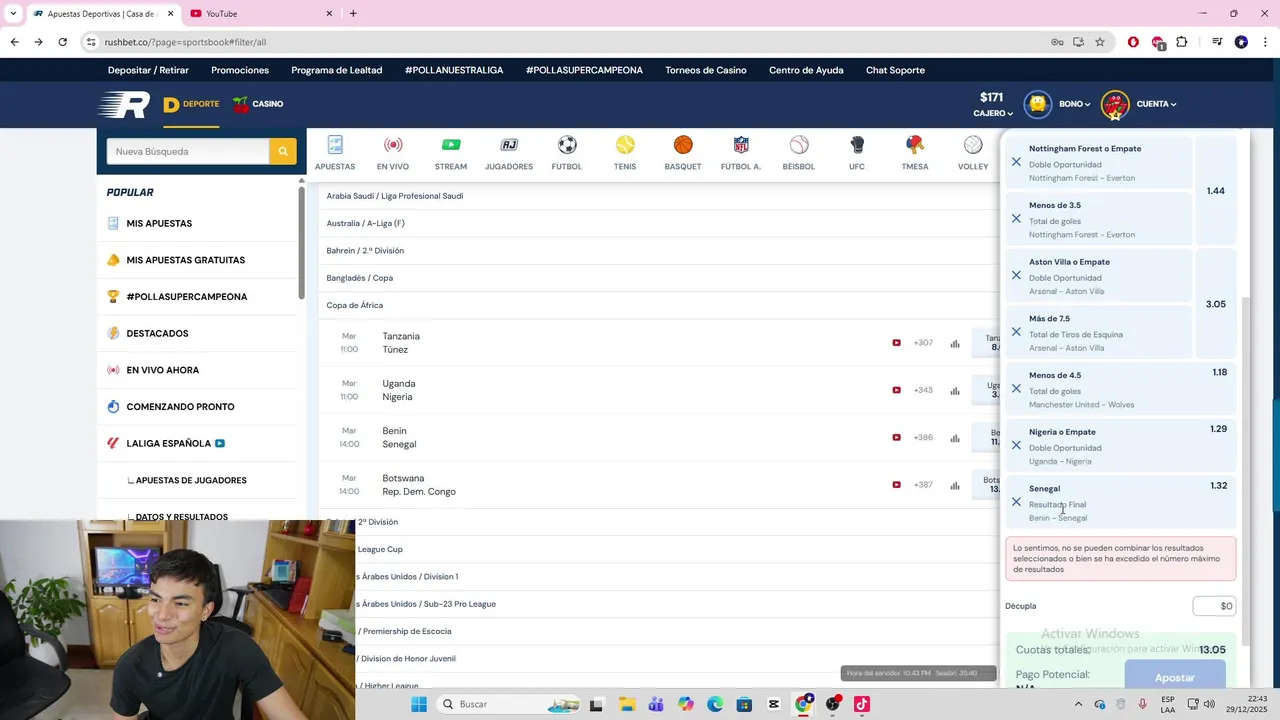Screen dimensions: 1280x720
Task: Open Torneos de Casino menu item
Action: [x=706, y=70]
